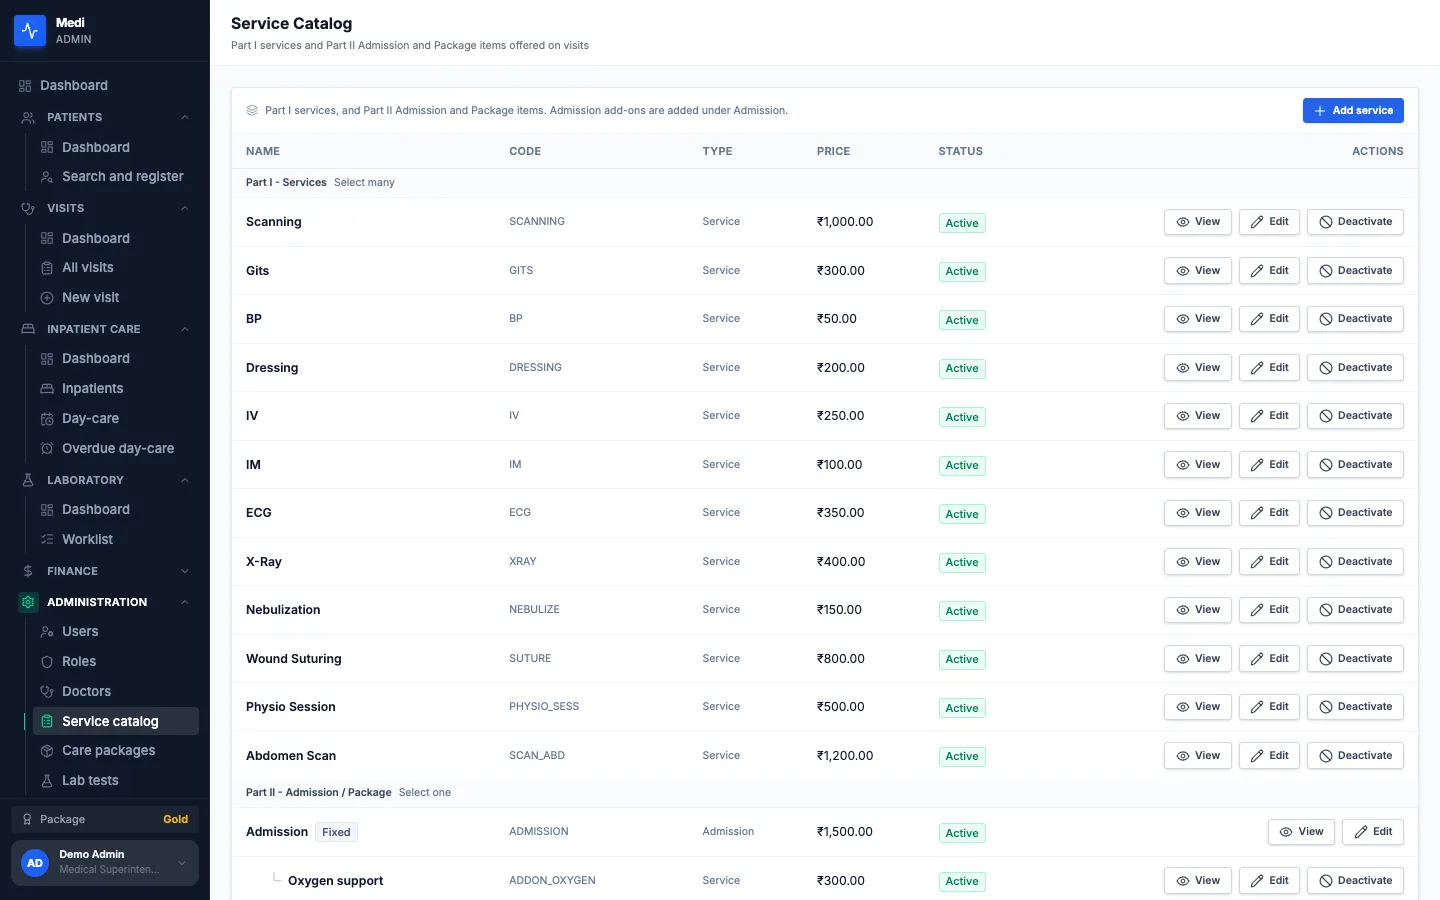Click the Users people icon
The image size is (1440, 900).
(47, 632)
